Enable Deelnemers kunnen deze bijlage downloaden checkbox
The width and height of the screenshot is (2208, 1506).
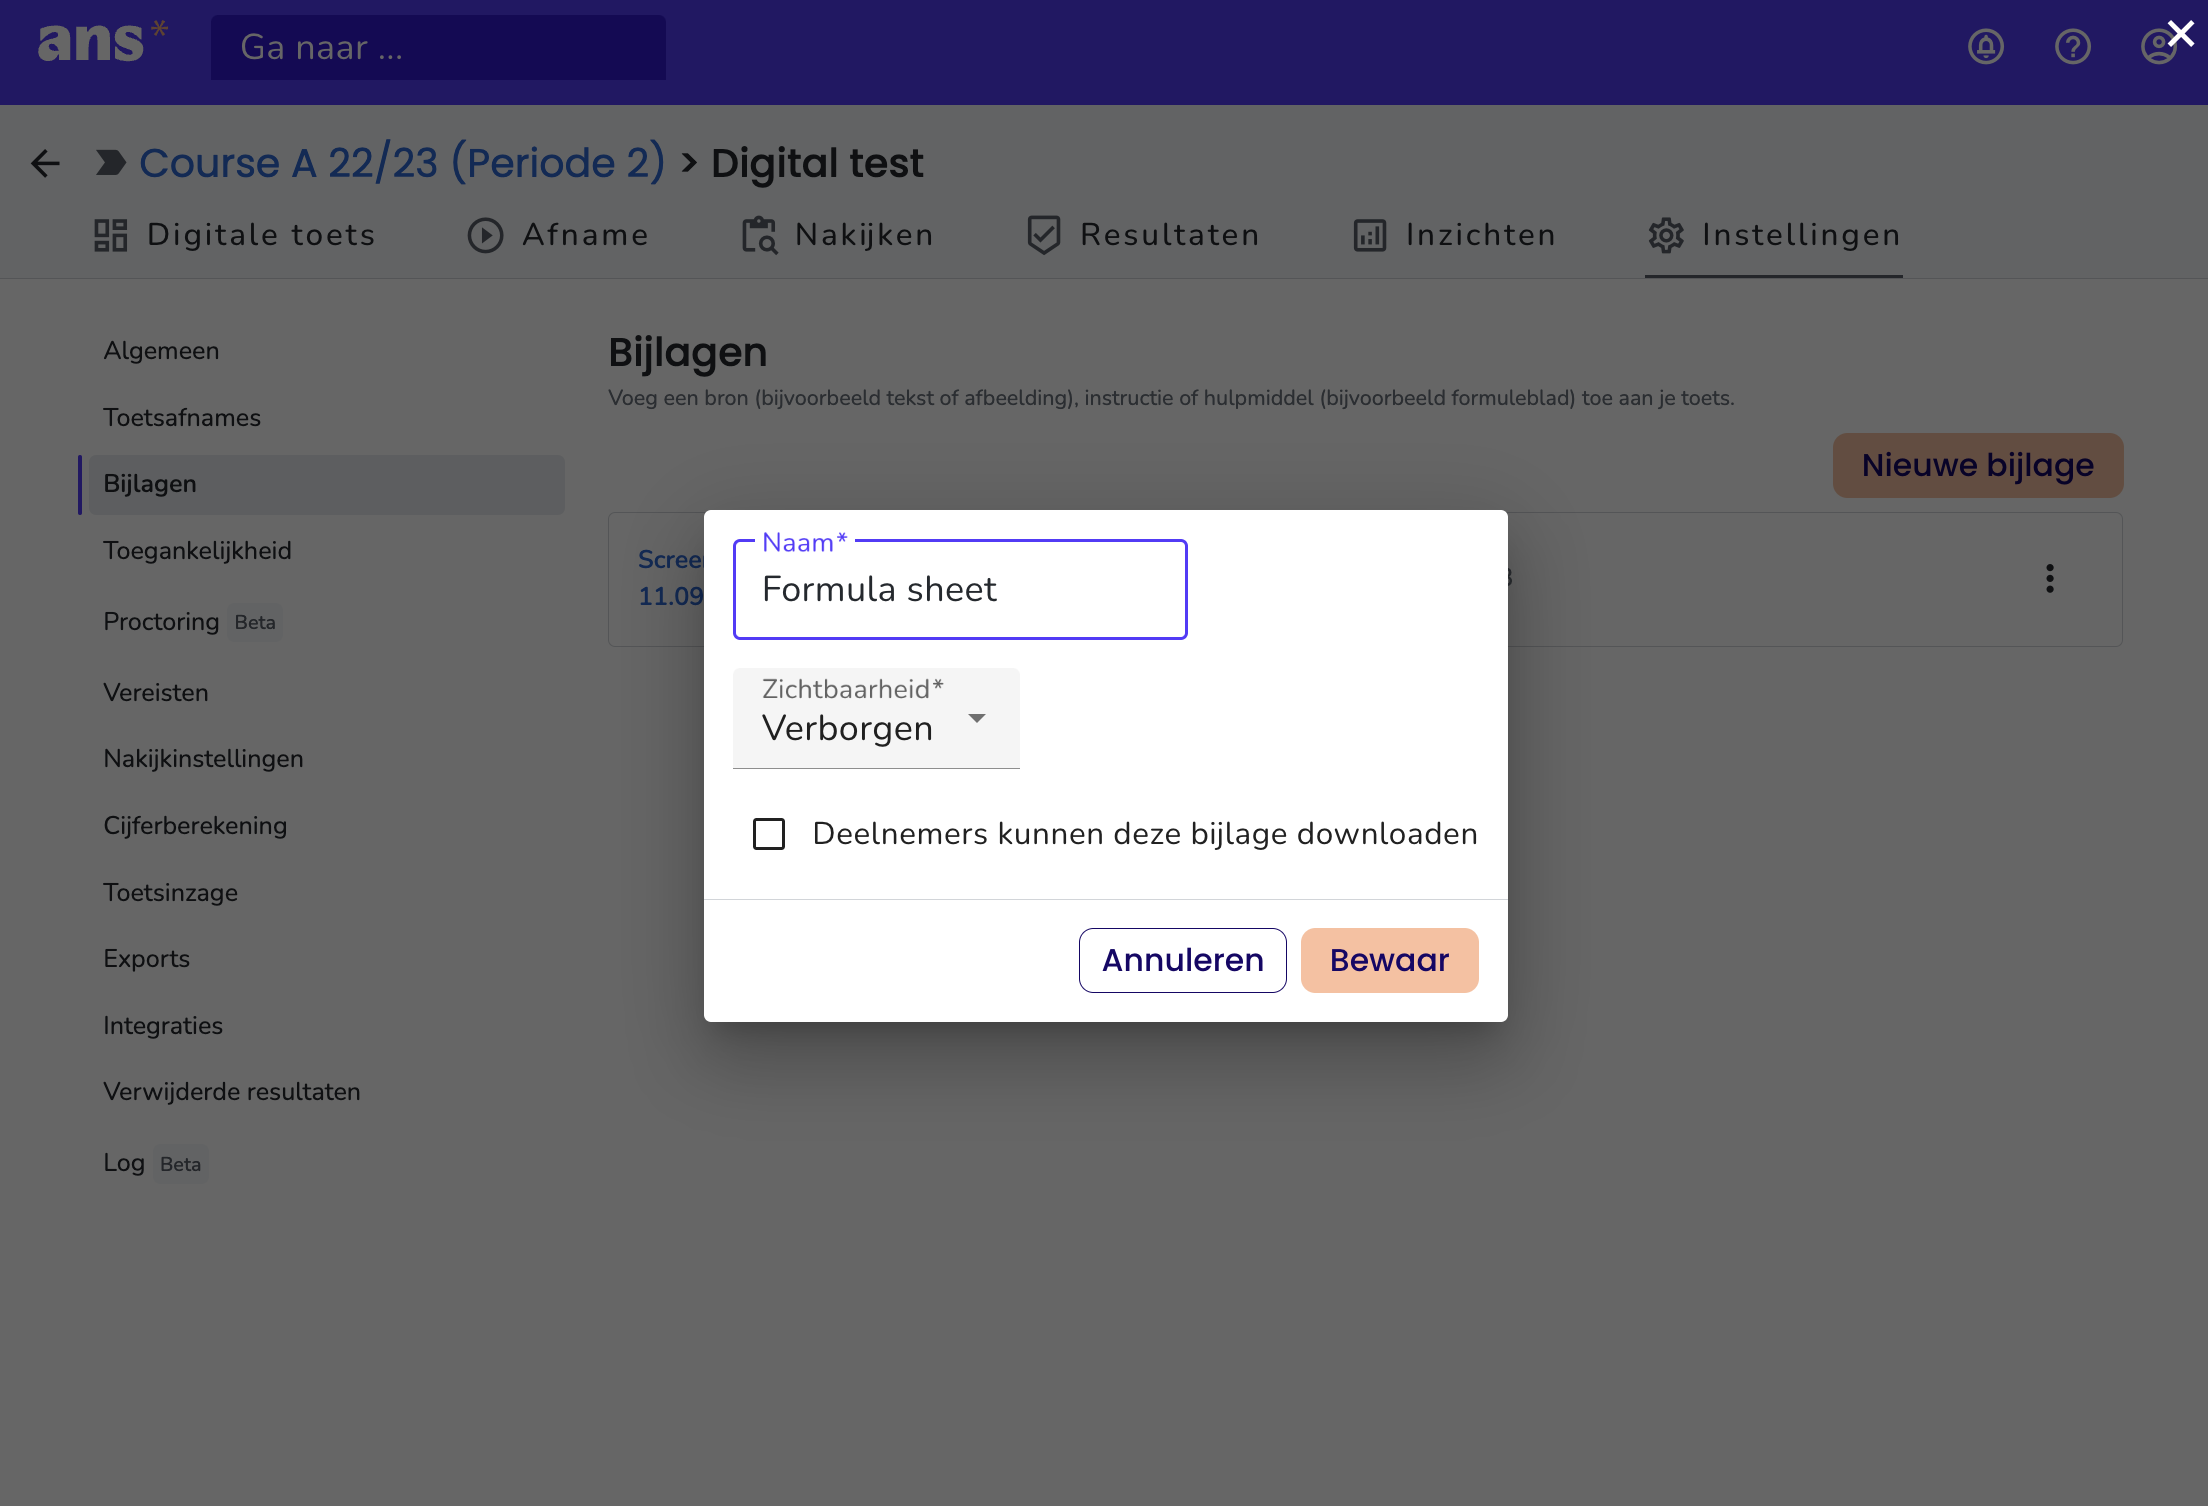click(x=769, y=834)
